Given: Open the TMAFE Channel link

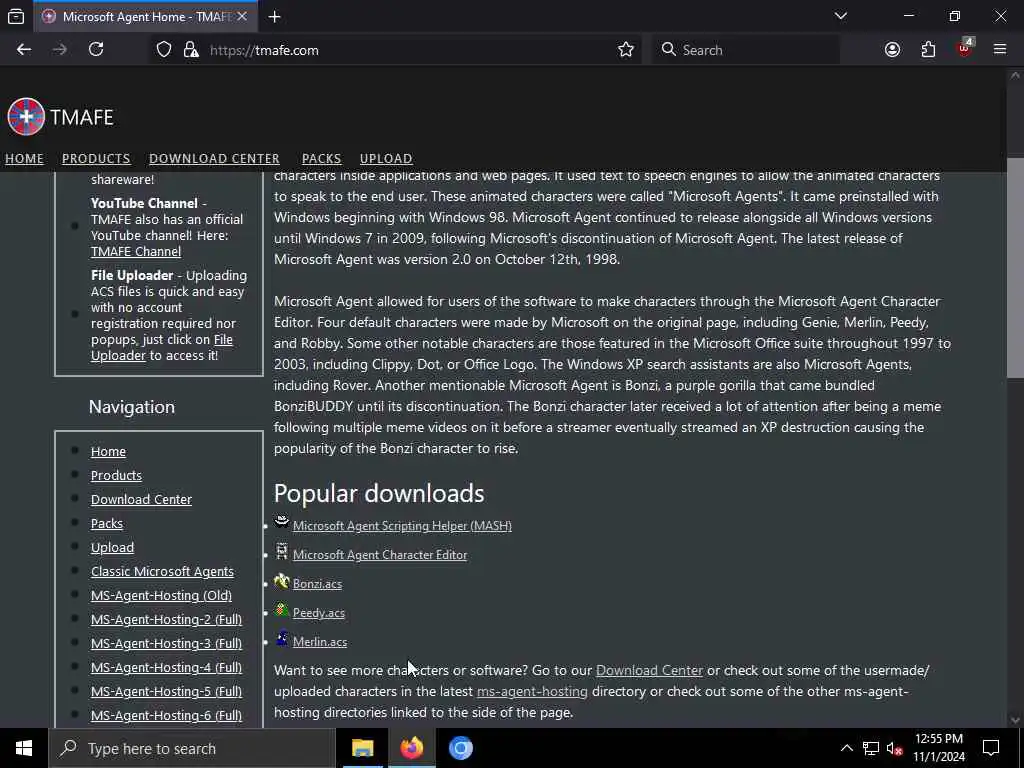Looking at the screenshot, I should 136,251.
